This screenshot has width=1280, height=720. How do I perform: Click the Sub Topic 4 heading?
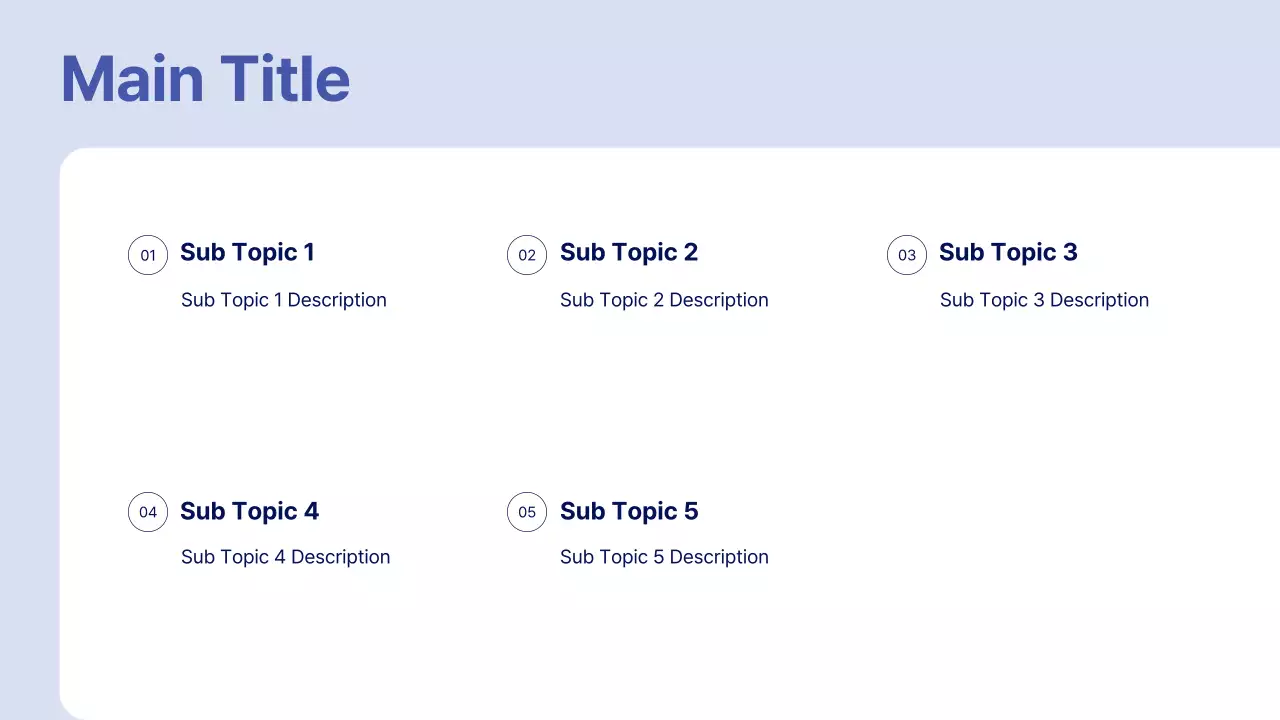[249, 511]
